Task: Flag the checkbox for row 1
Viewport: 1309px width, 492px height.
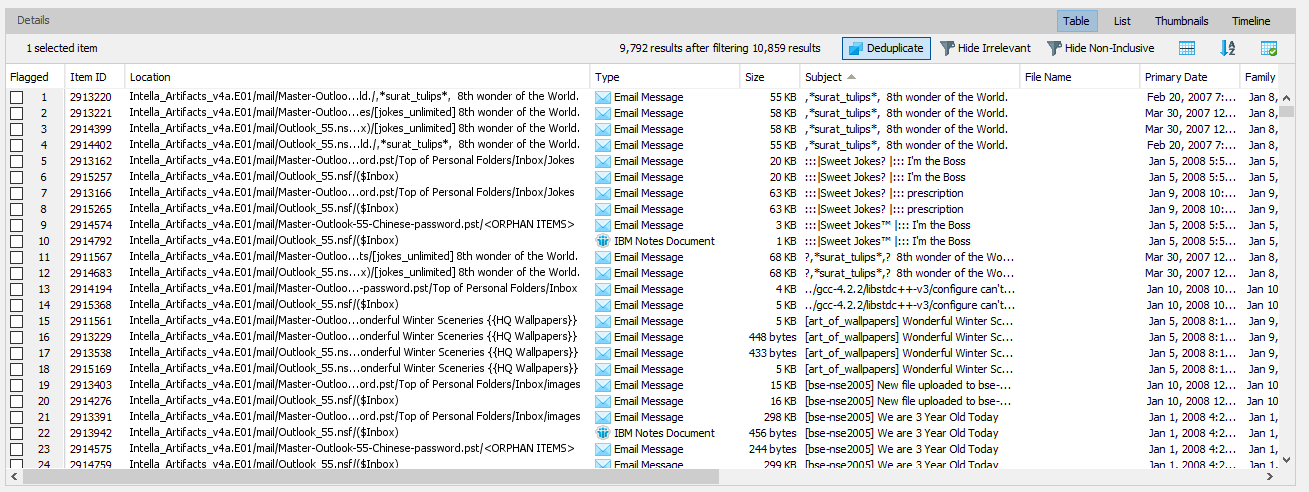Action: point(17,97)
